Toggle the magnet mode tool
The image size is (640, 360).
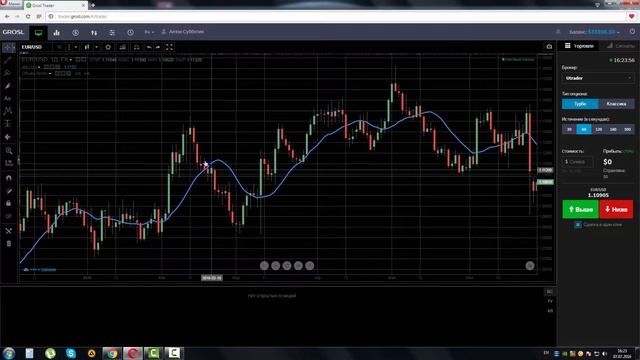[9, 178]
